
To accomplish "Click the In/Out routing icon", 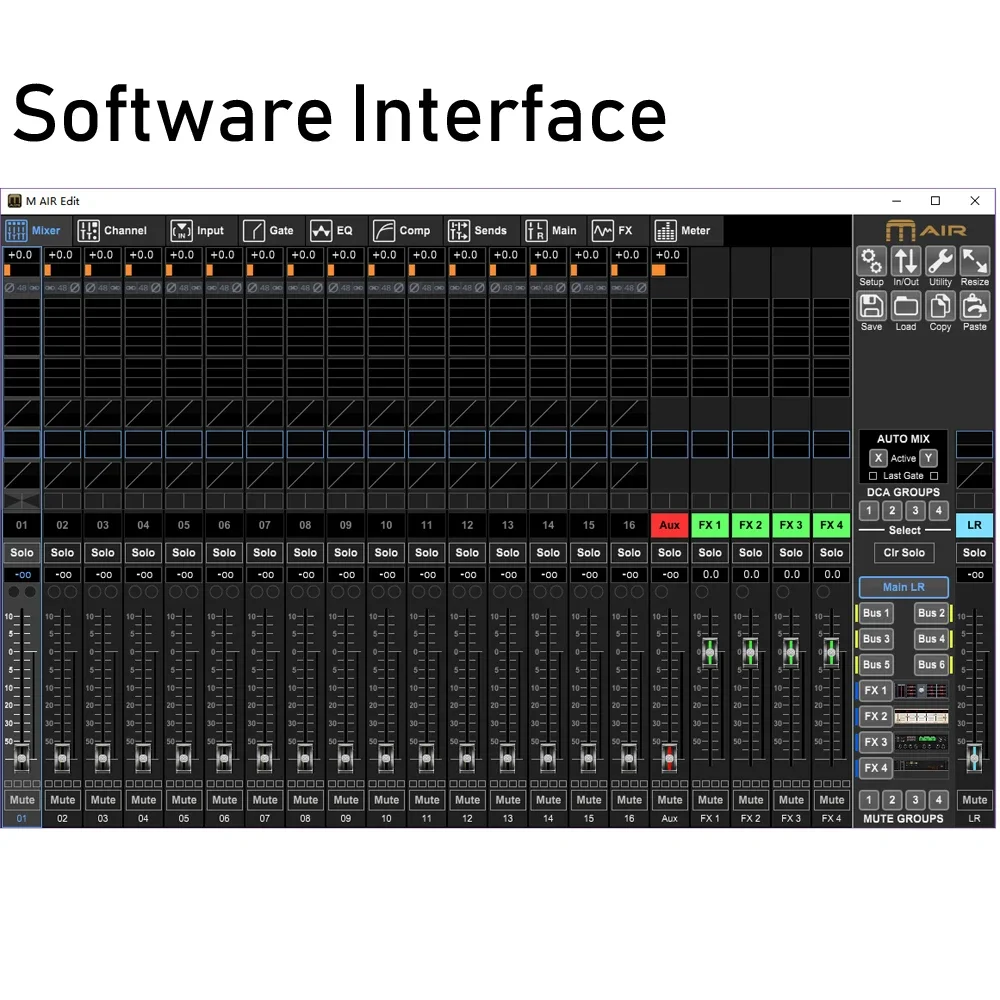I will pyautogui.click(x=906, y=263).
